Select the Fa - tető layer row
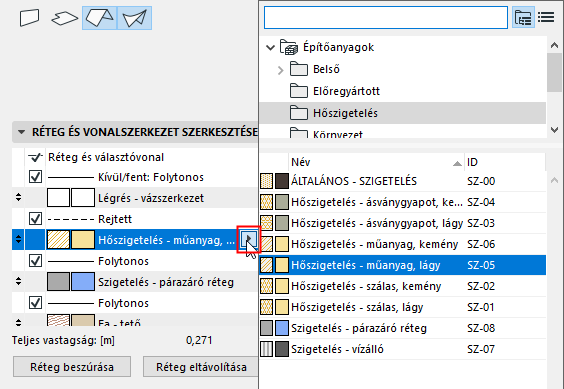This screenshot has width=564, height=389. [x=135, y=320]
